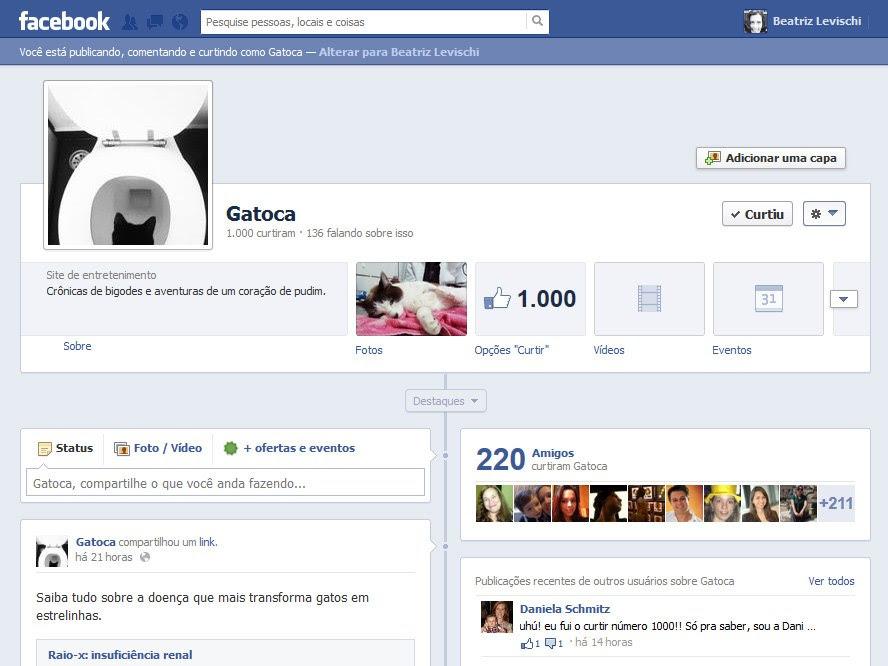This screenshot has height=666, width=888.
Task: Click '1.000 curtiram' count text
Action: (261, 233)
